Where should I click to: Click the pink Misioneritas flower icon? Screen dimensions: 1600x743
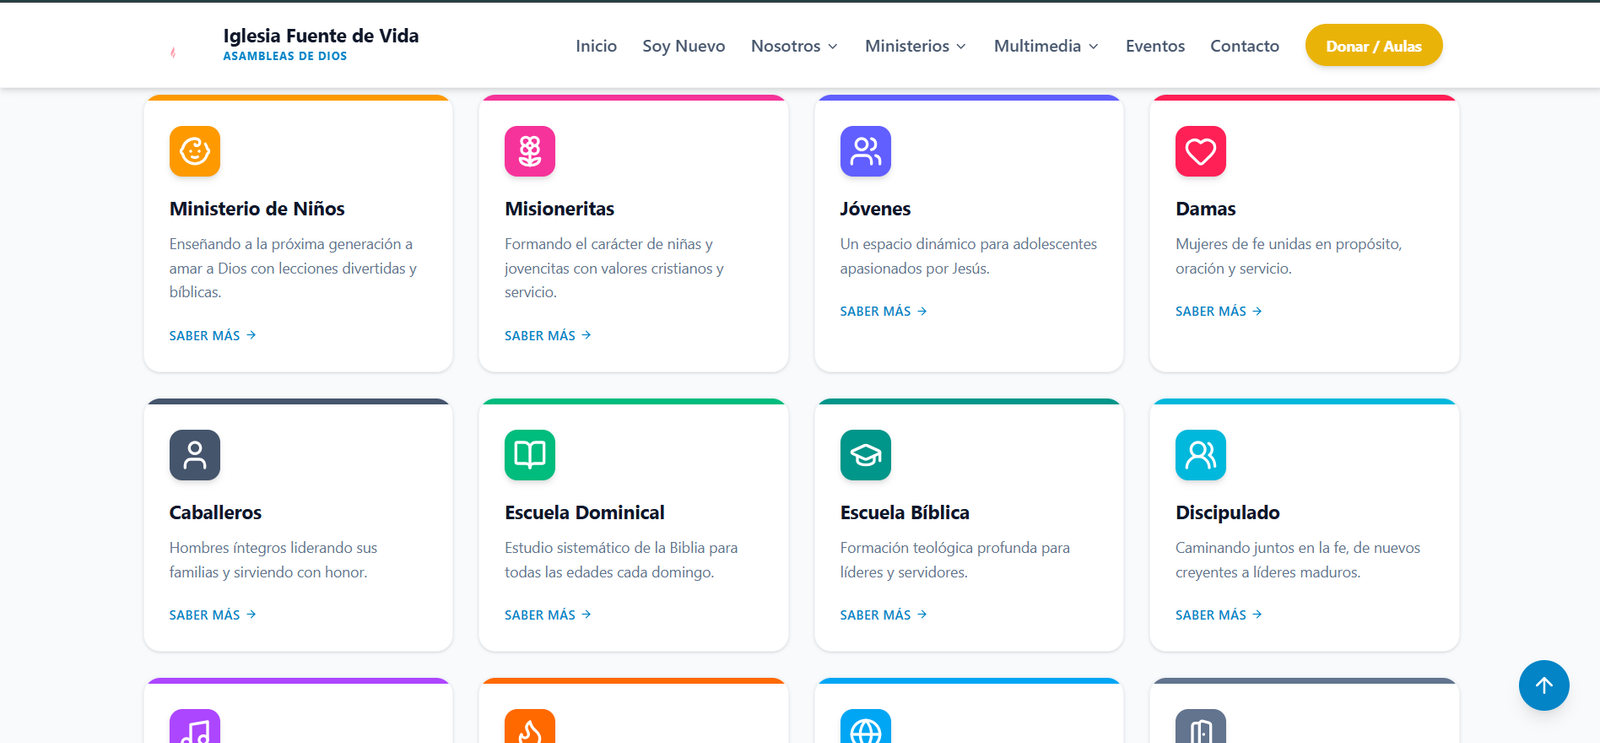click(530, 151)
